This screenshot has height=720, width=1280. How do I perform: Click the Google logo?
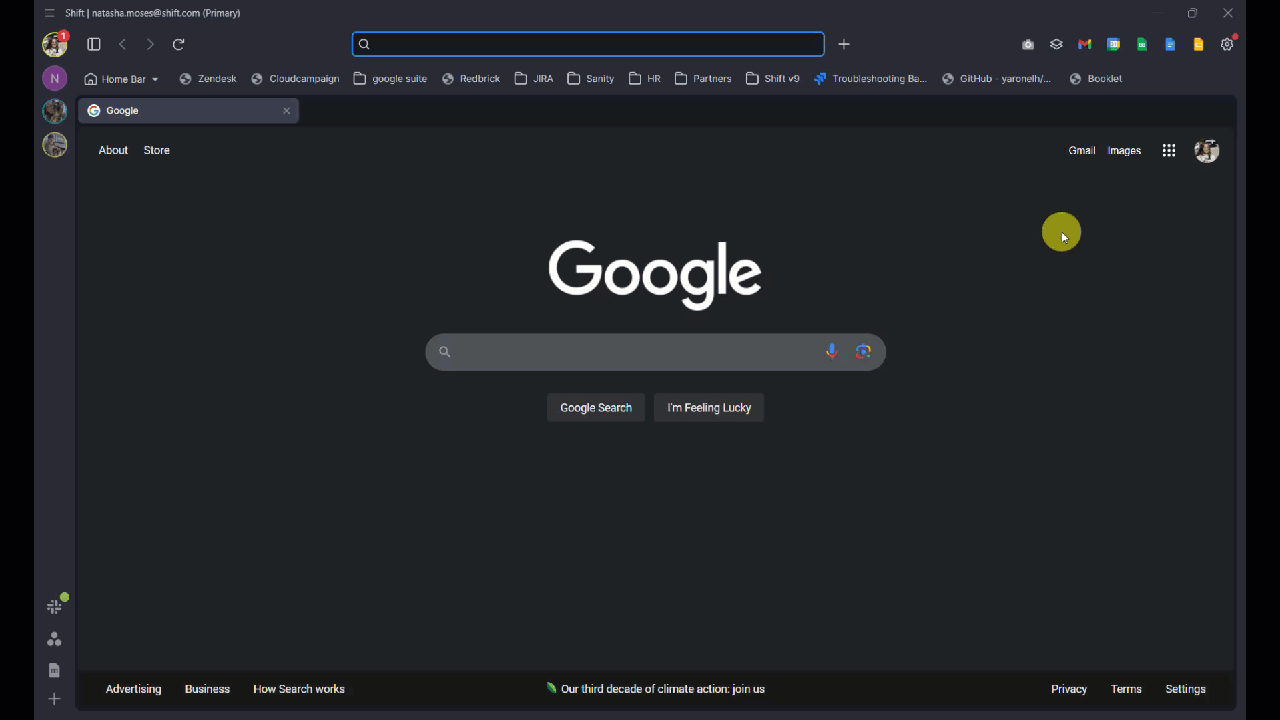[x=655, y=274]
